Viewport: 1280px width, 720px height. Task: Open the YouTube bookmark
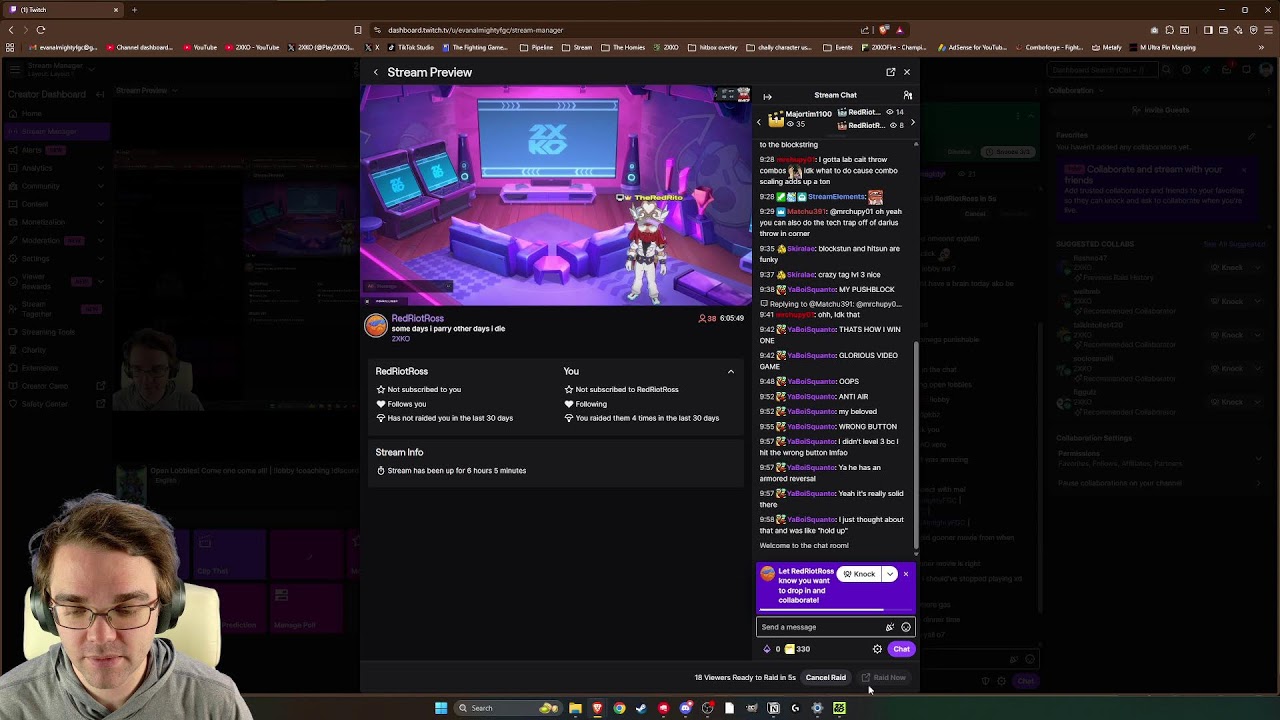tap(200, 47)
